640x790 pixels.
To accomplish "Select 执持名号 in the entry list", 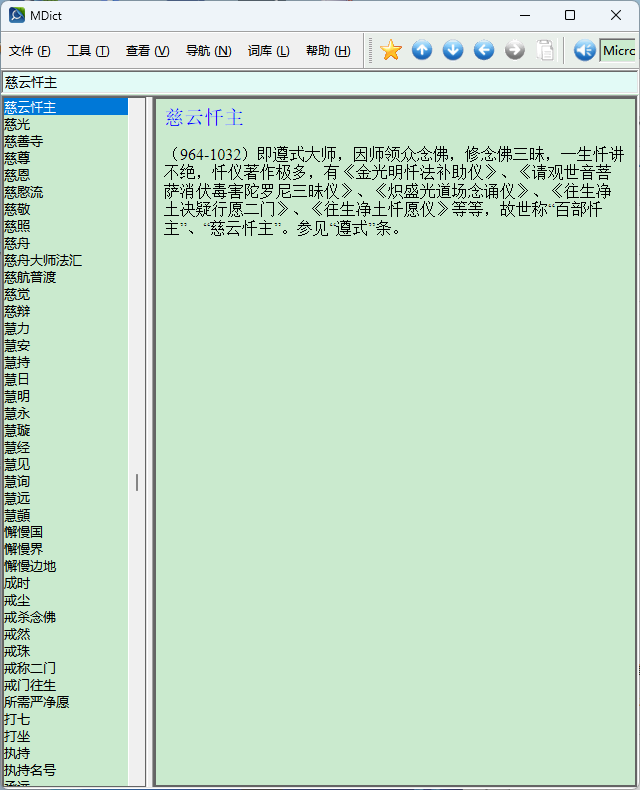I will [x=30, y=770].
